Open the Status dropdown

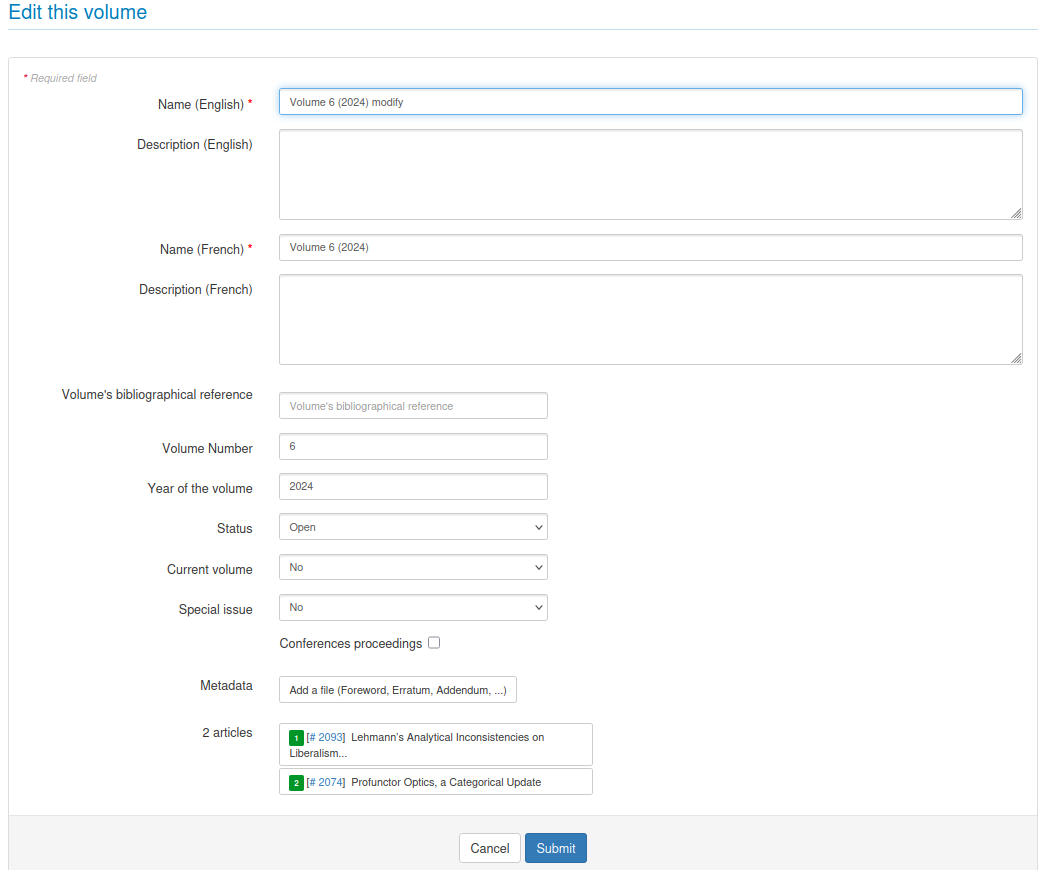[413, 527]
